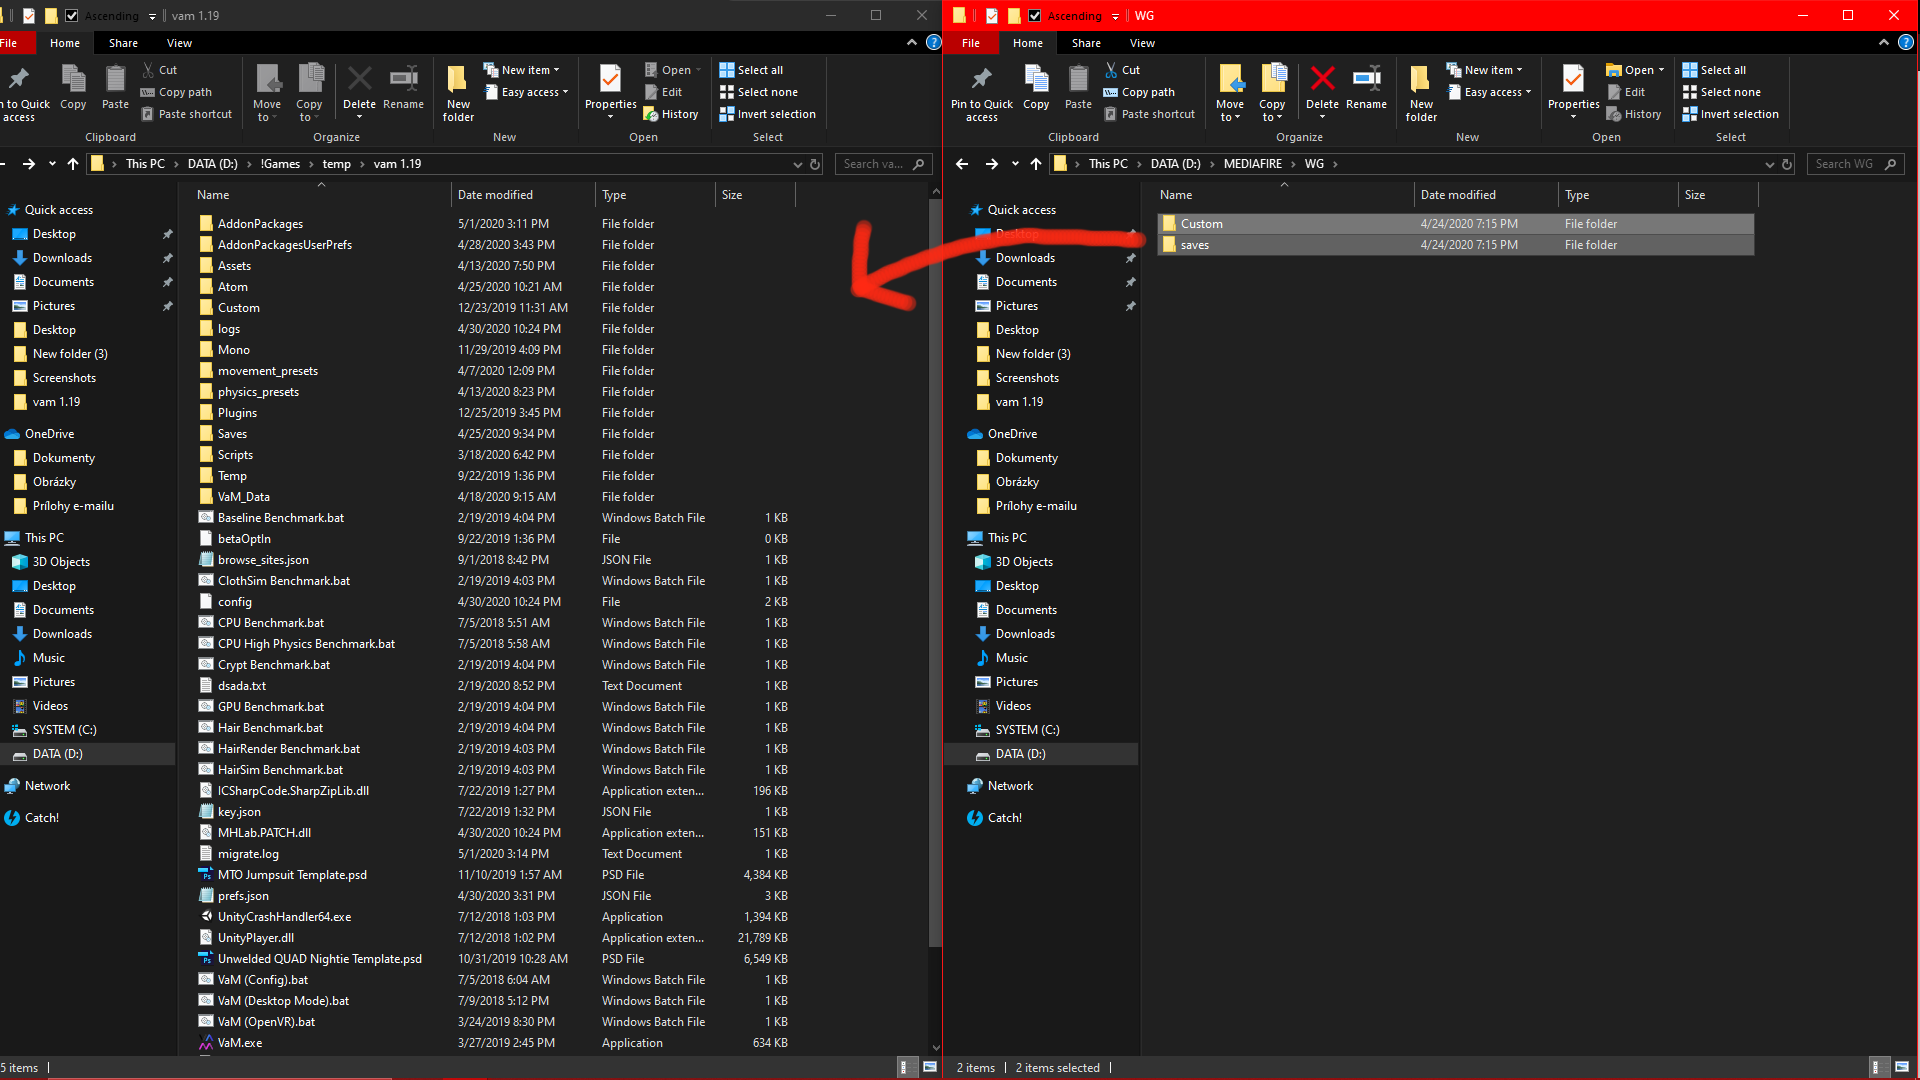Open the Catch! item in the WG navigation pane
1920x1080 pixels.
[1004, 818]
